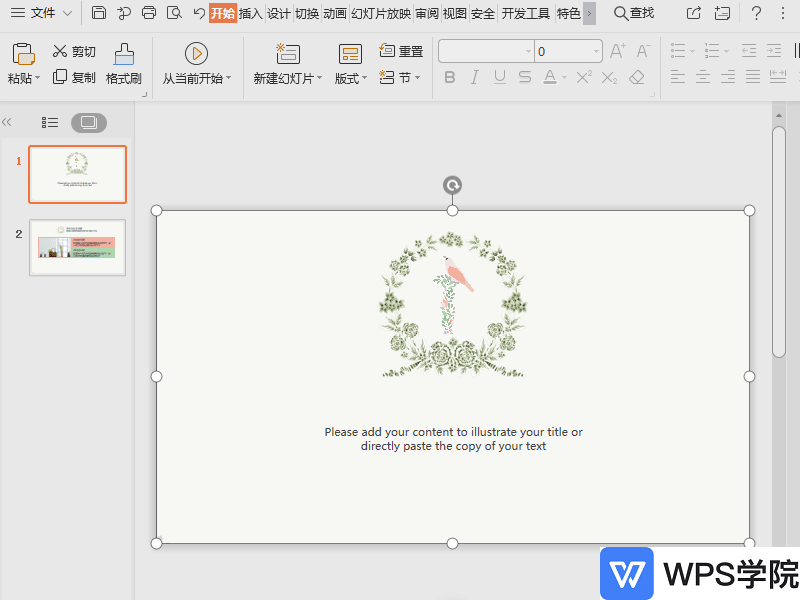Click the clear formatting eraser icon
The height and width of the screenshot is (600, 800).
click(638, 77)
